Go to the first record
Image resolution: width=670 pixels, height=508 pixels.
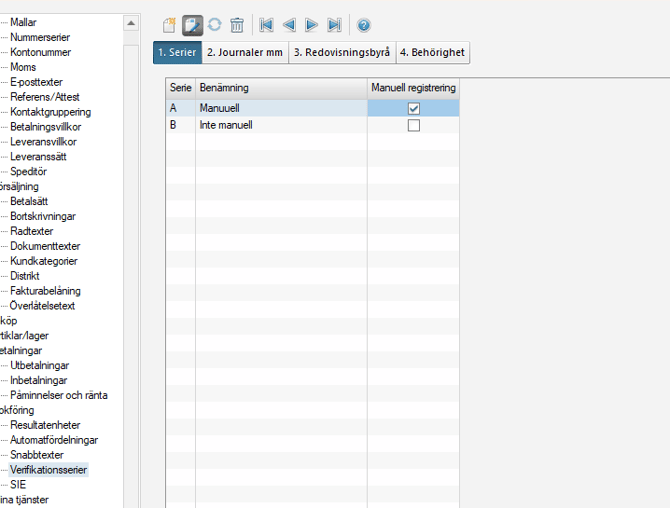pyautogui.click(x=266, y=25)
